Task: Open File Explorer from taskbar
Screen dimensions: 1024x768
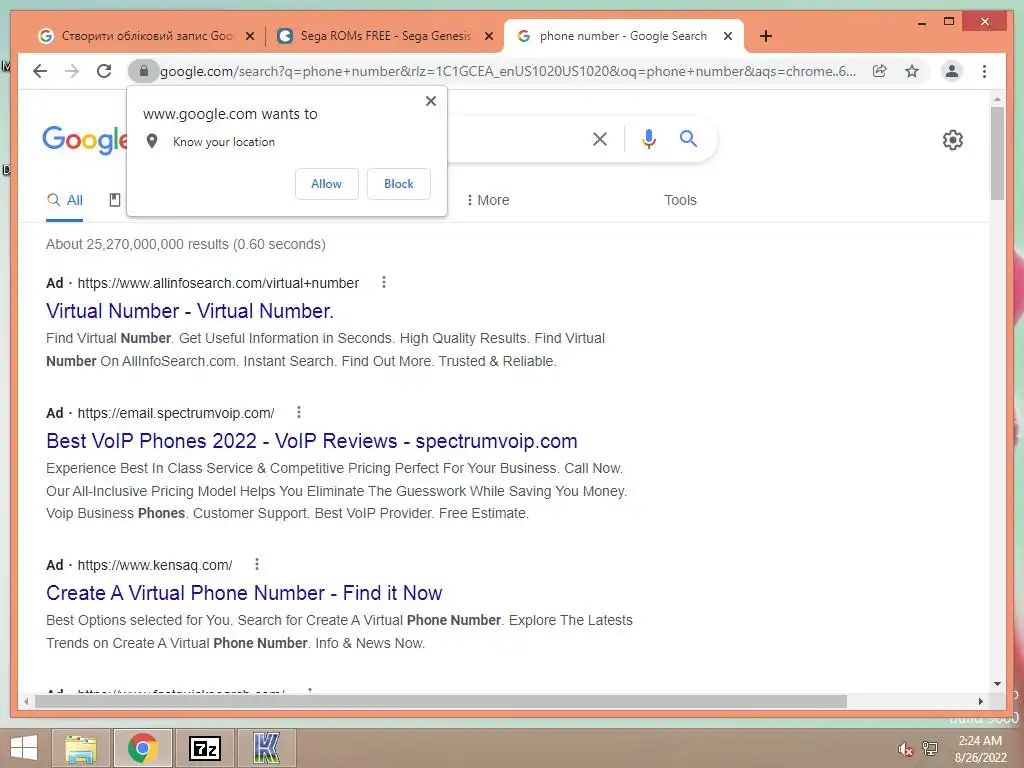Action: tap(81, 748)
